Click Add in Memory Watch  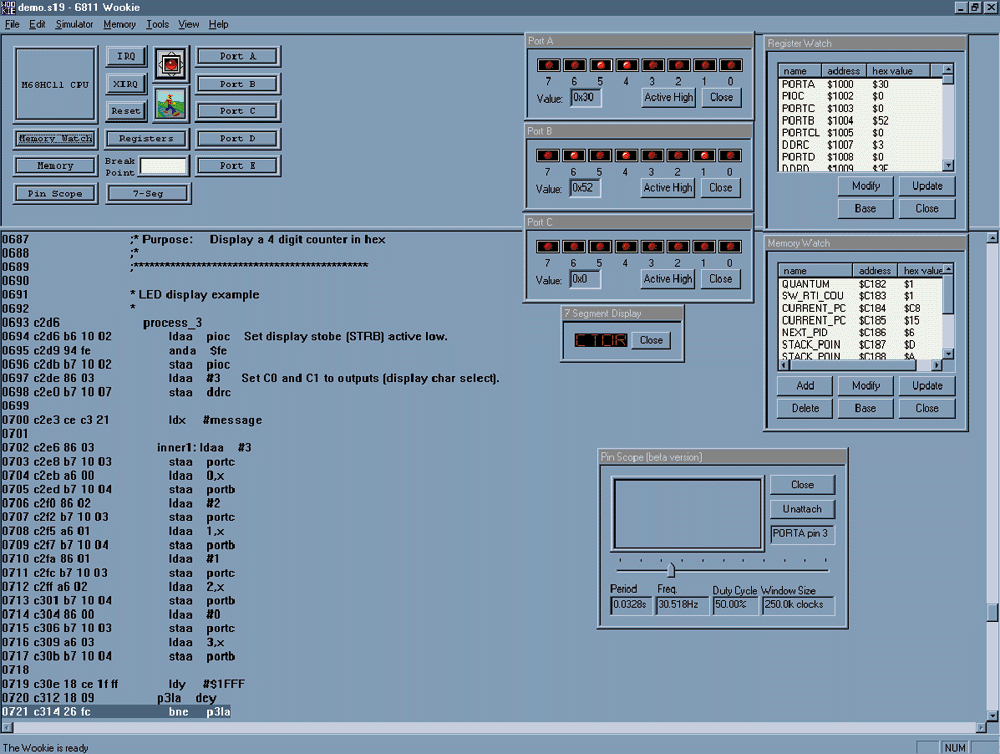point(804,386)
